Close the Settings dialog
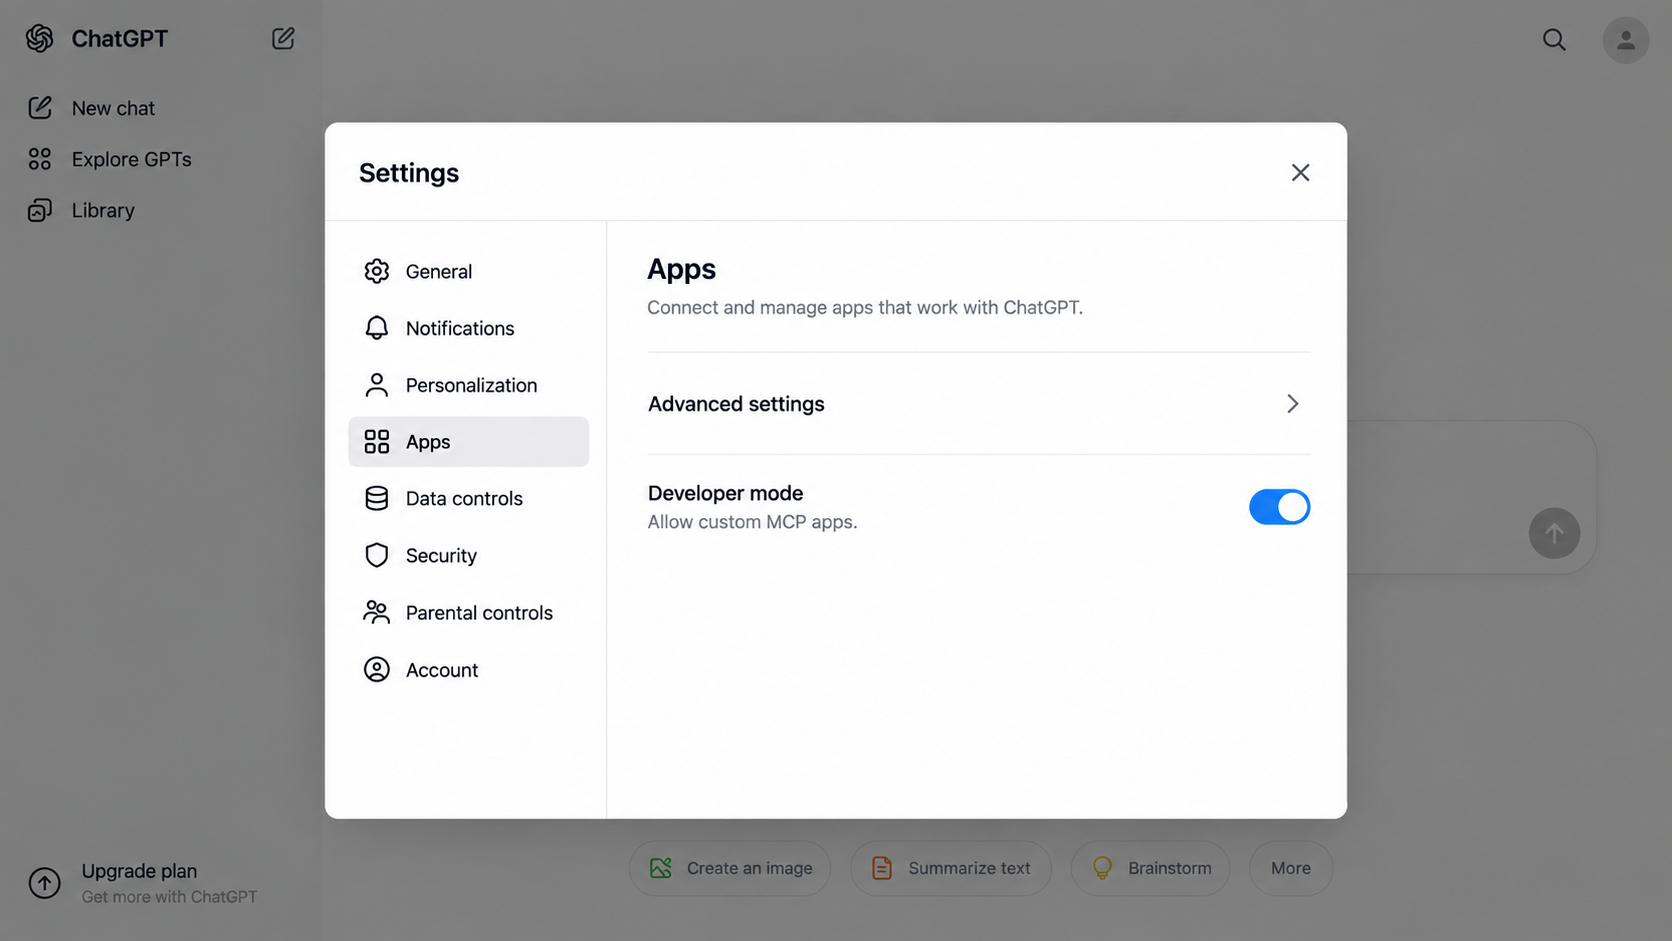This screenshot has width=1672, height=941. coord(1300,173)
